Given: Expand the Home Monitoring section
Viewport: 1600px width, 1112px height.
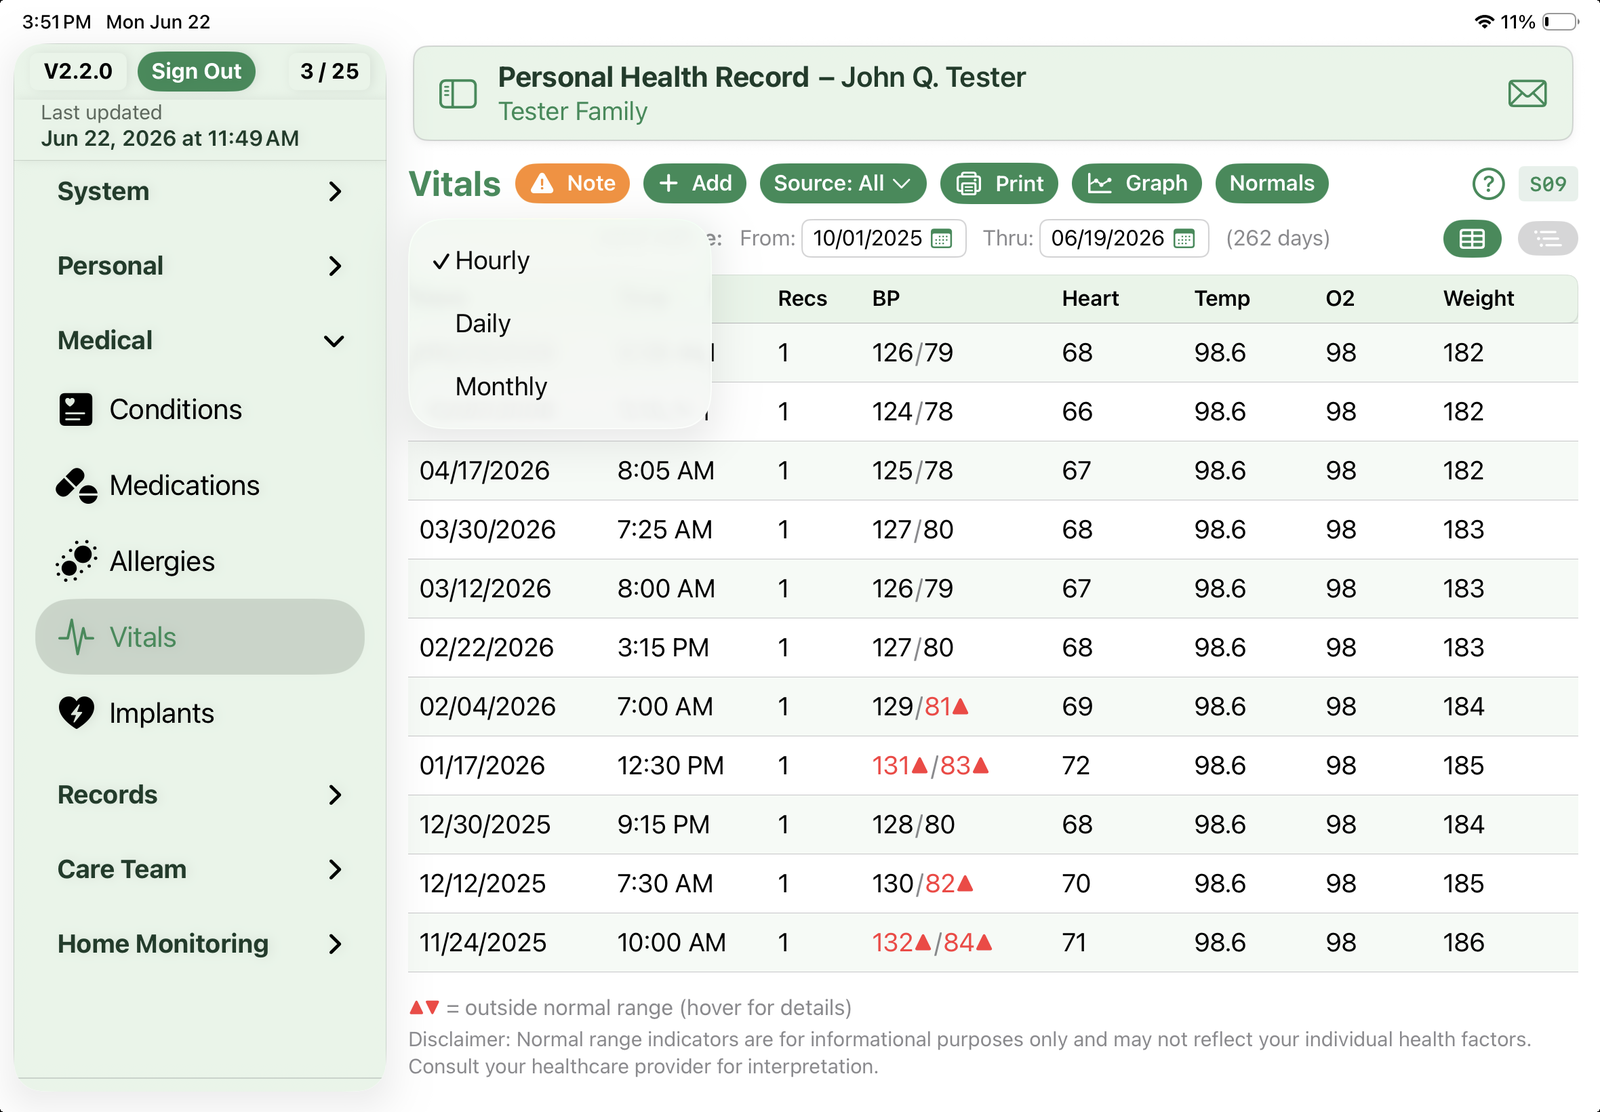Looking at the screenshot, I should pyautogui.click(x=200, y=944).
